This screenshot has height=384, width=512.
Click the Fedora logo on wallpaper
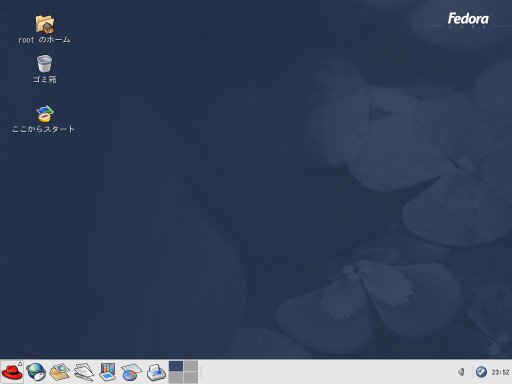(468, 20)
